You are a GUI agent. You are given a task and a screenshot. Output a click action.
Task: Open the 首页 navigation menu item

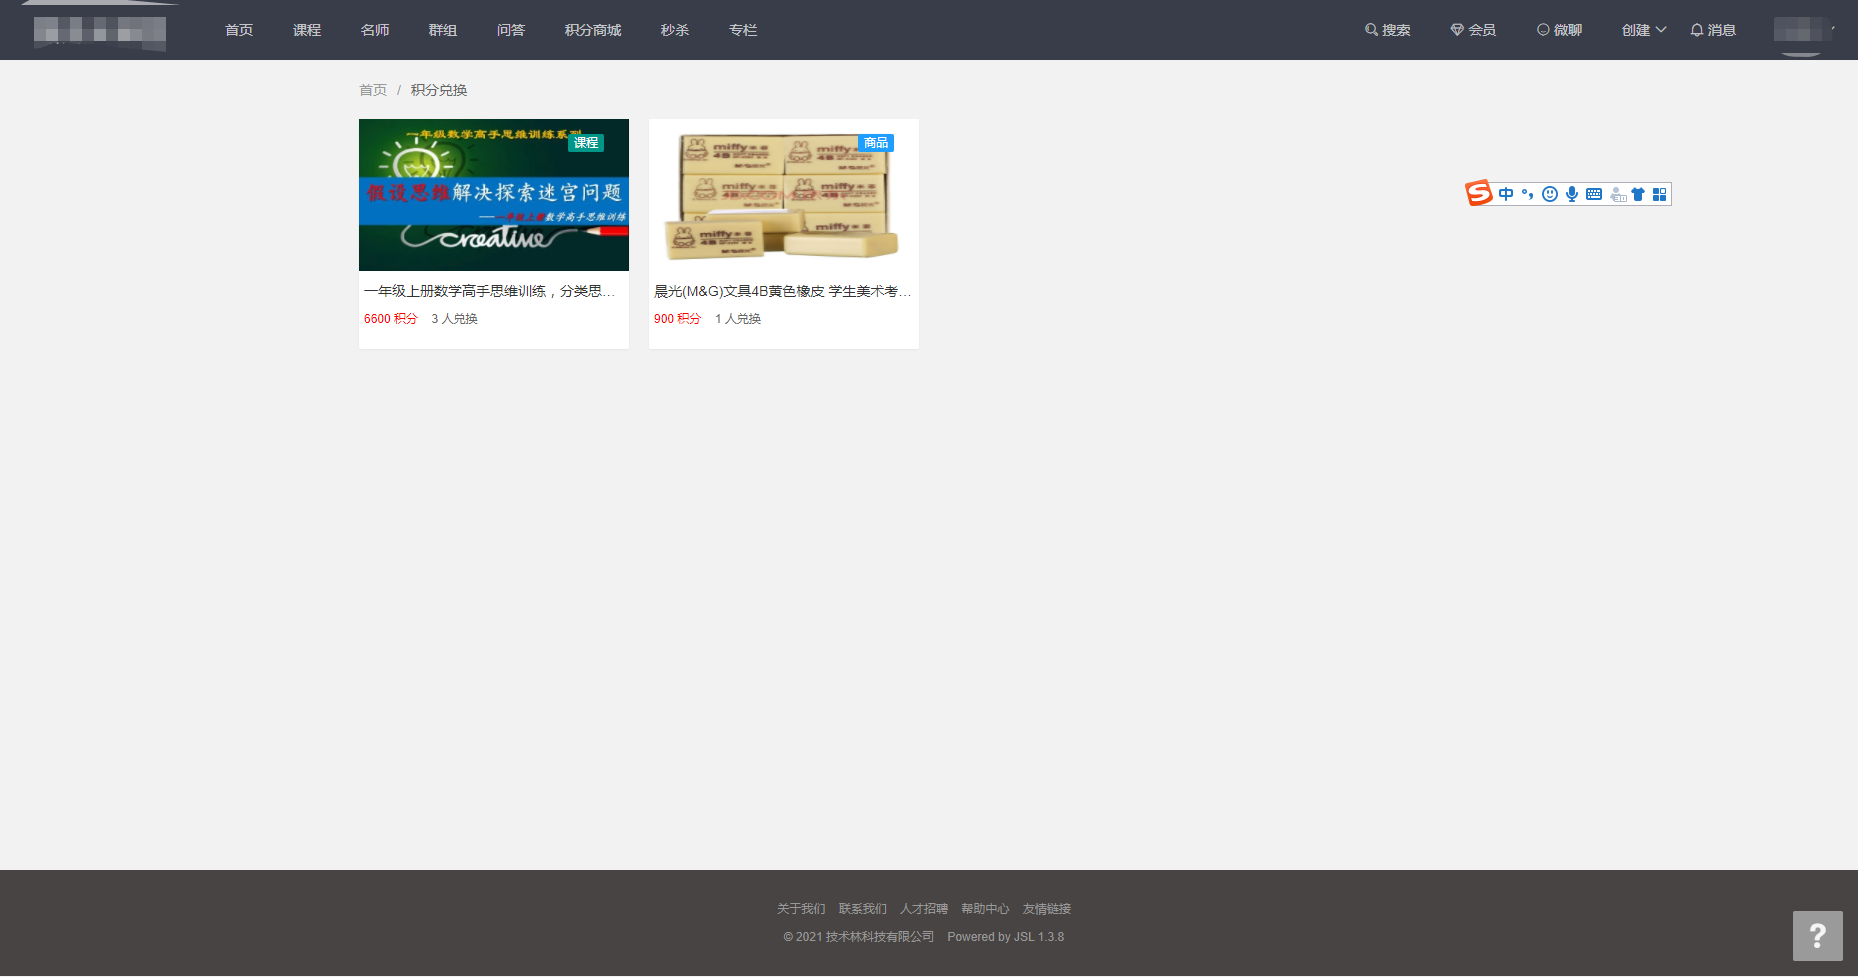(x=239, y=30)
